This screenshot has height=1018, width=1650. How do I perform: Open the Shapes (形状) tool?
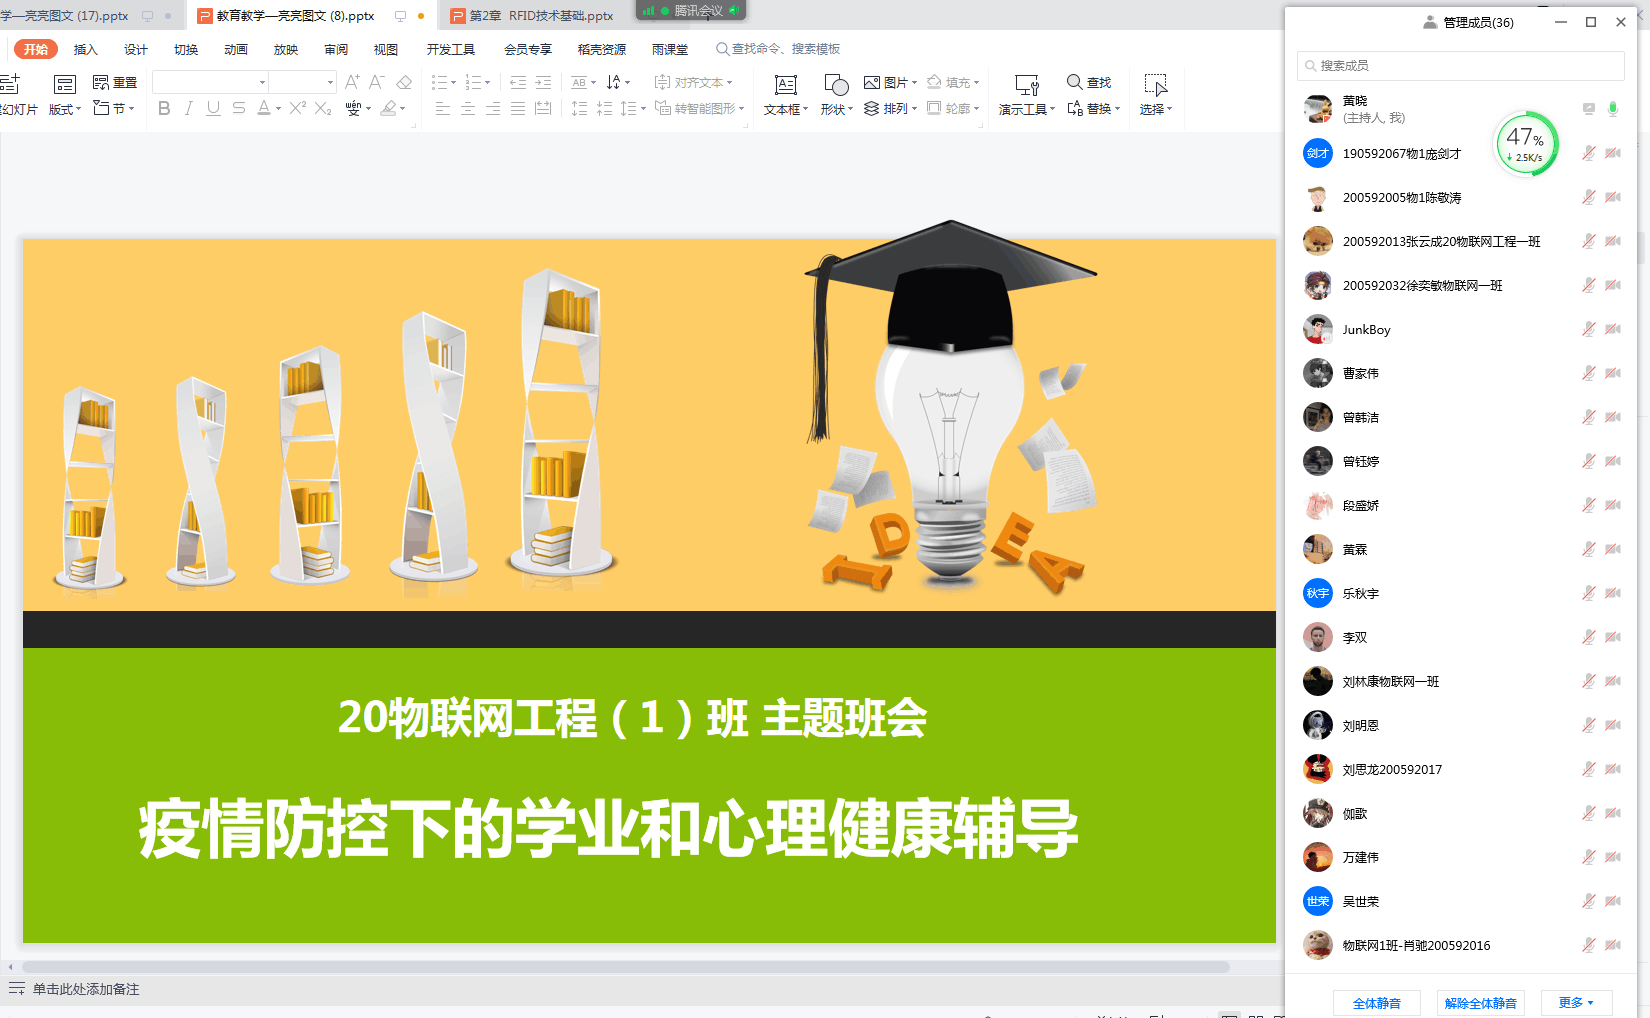(836, 95)
